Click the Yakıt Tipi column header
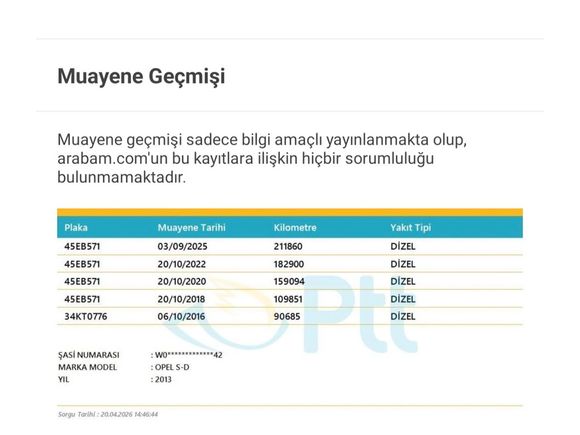The image size is (580, 435). click(x=411, y=227)
